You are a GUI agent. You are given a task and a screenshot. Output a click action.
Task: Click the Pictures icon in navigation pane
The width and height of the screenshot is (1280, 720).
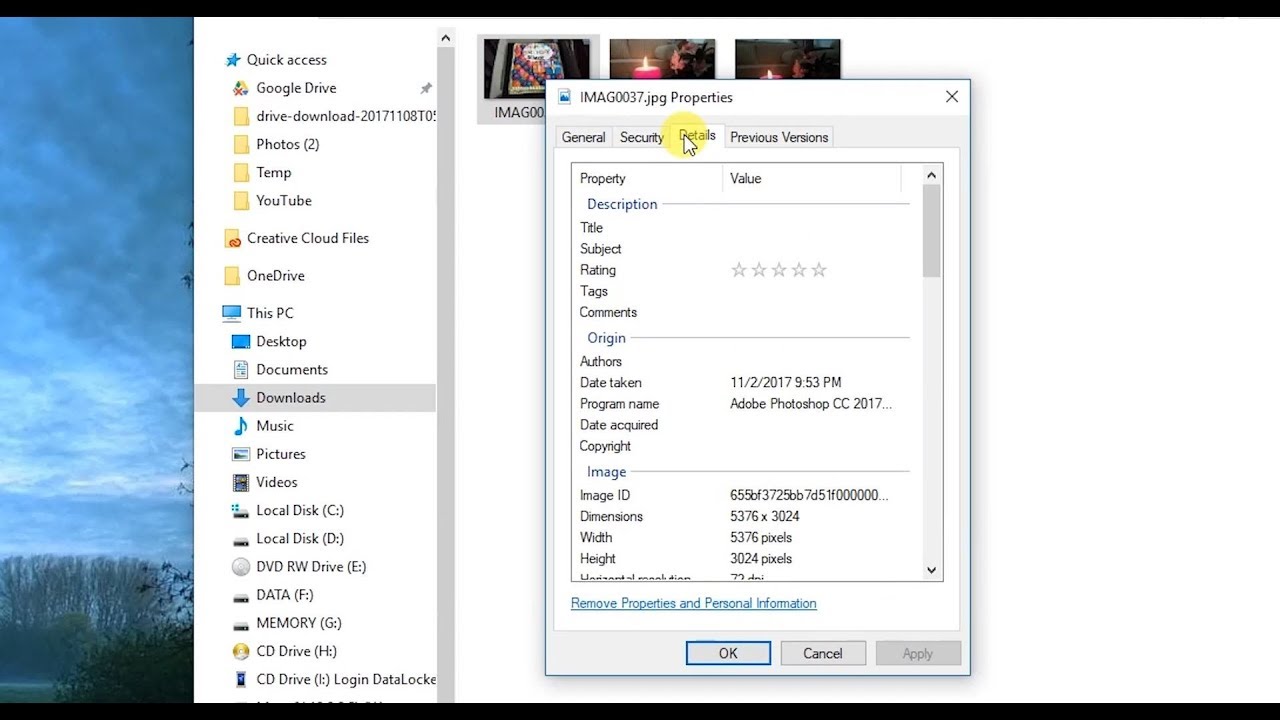(241, 453)
